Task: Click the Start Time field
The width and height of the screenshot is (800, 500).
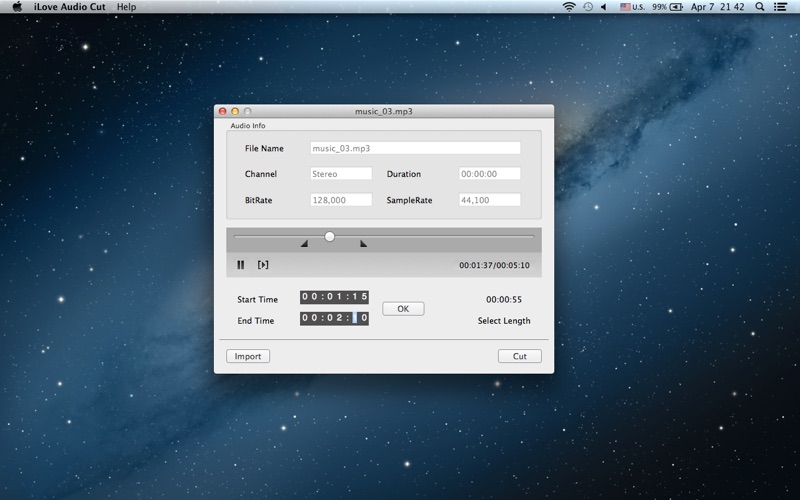Action: (334, 297)
